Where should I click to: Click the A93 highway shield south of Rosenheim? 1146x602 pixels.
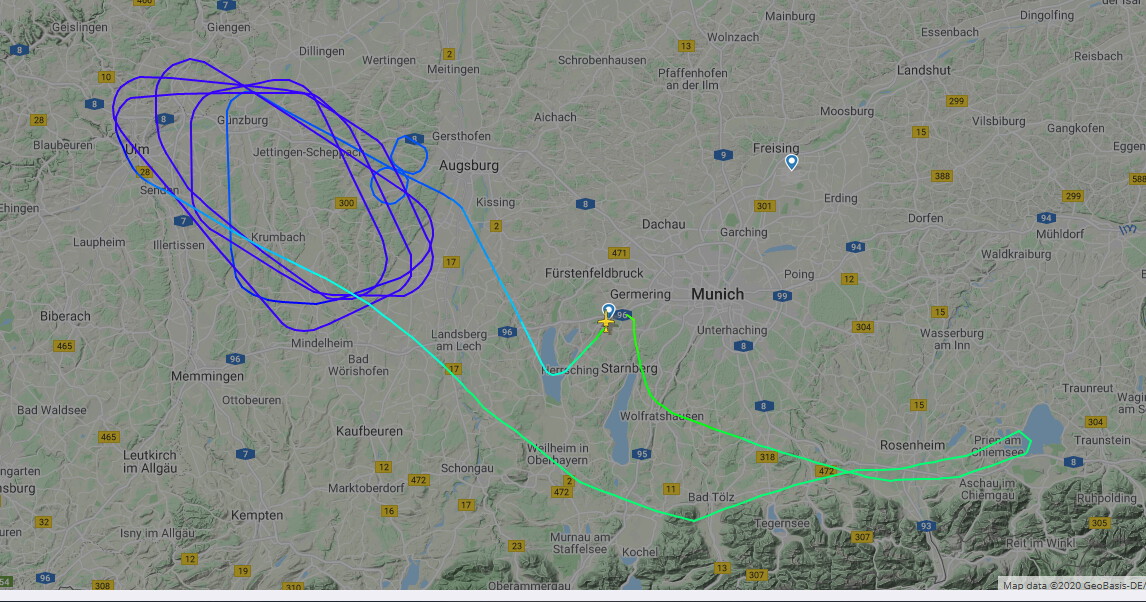(926, 526)
